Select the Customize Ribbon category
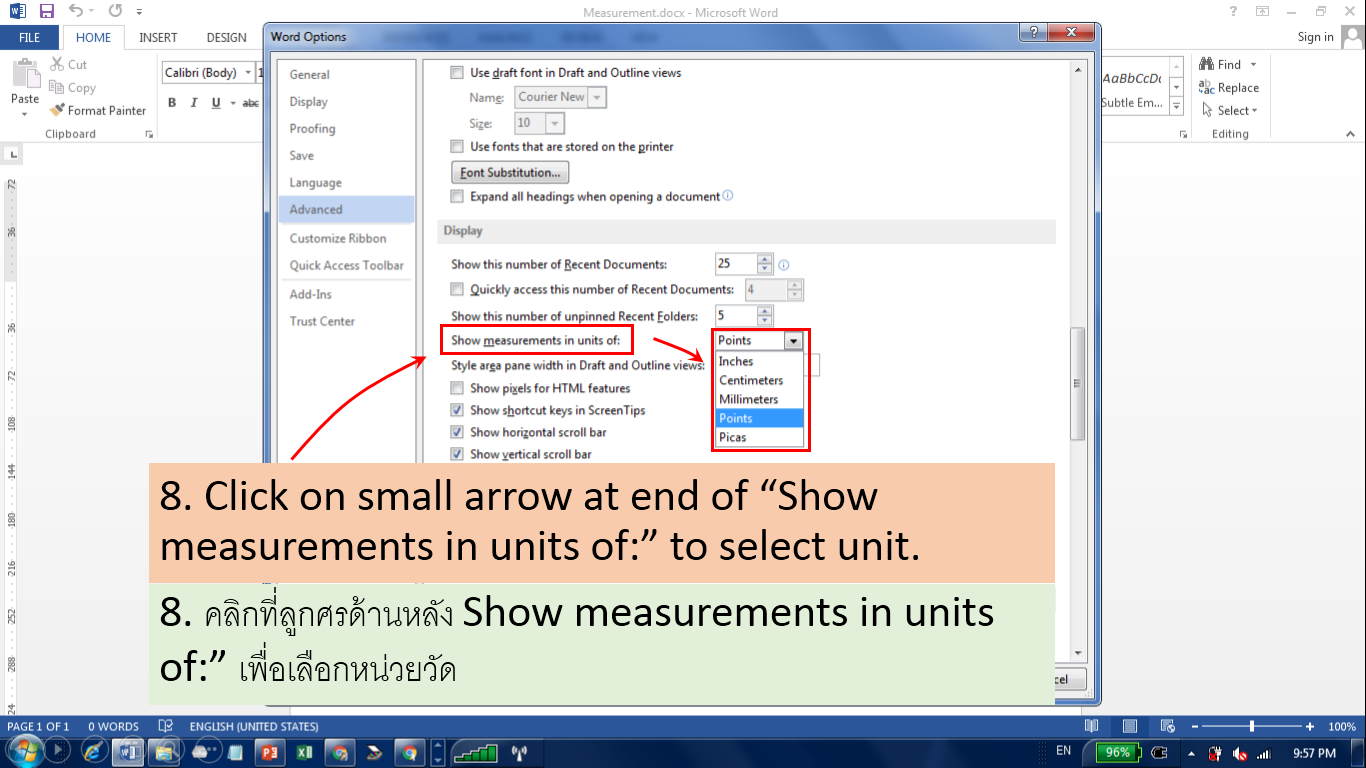The width and height of the screenshot is (1366, 768). (340, 238)
